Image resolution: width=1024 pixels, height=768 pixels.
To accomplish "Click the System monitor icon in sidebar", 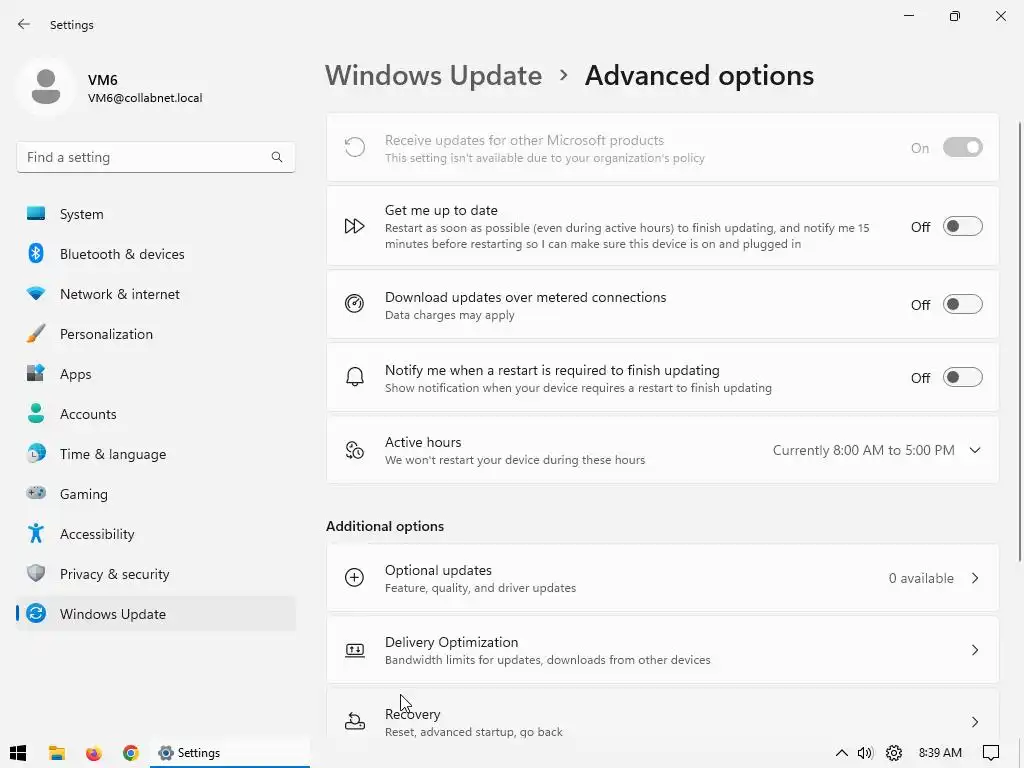I will pyautogui.click(x=36, y=214).
